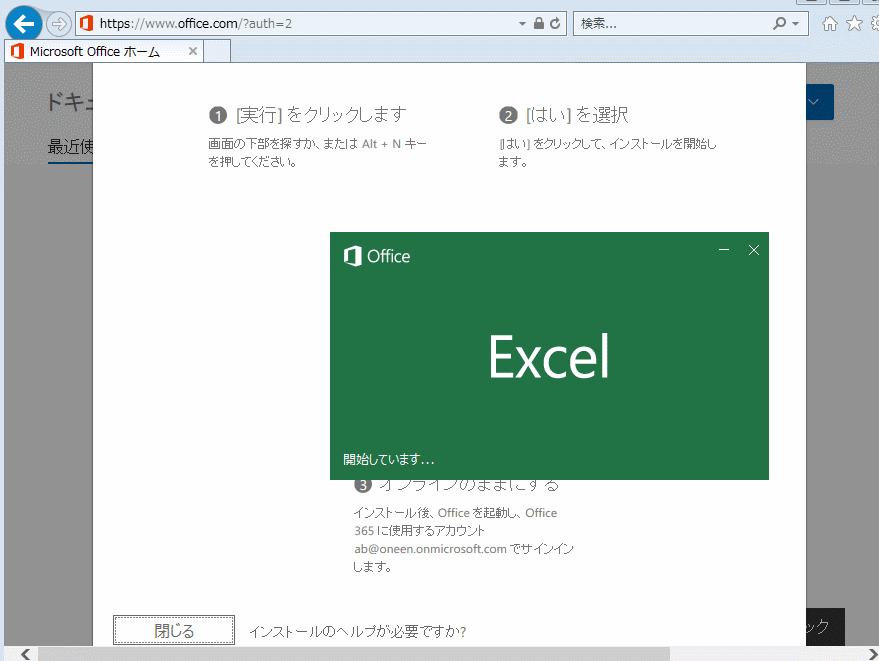Screen dimensions: 879x661
Task: Refresh the page with the reload icon
Action: 555,23
